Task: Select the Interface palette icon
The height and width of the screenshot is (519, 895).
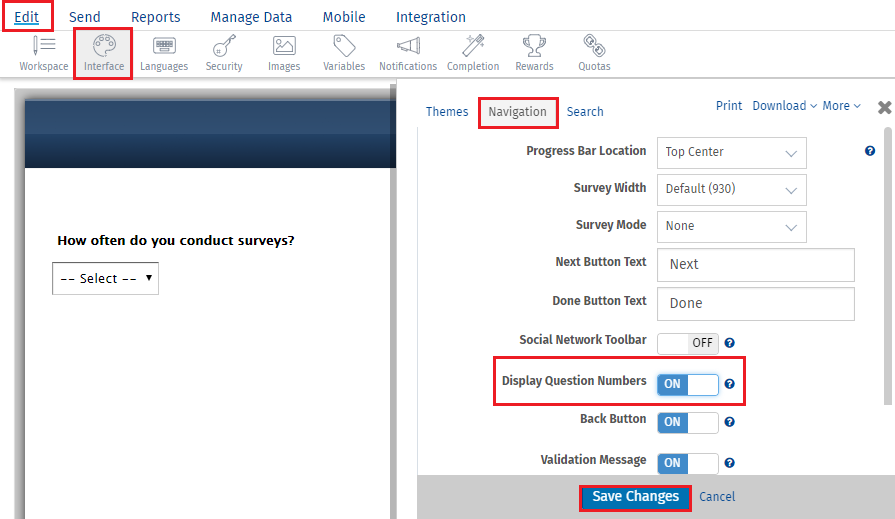Action: point(104,54)
